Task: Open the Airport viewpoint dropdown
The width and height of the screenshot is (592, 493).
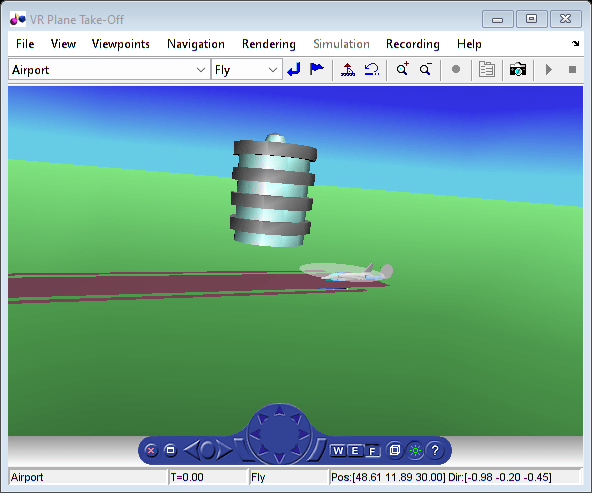Action: click(x=109, y=69)
